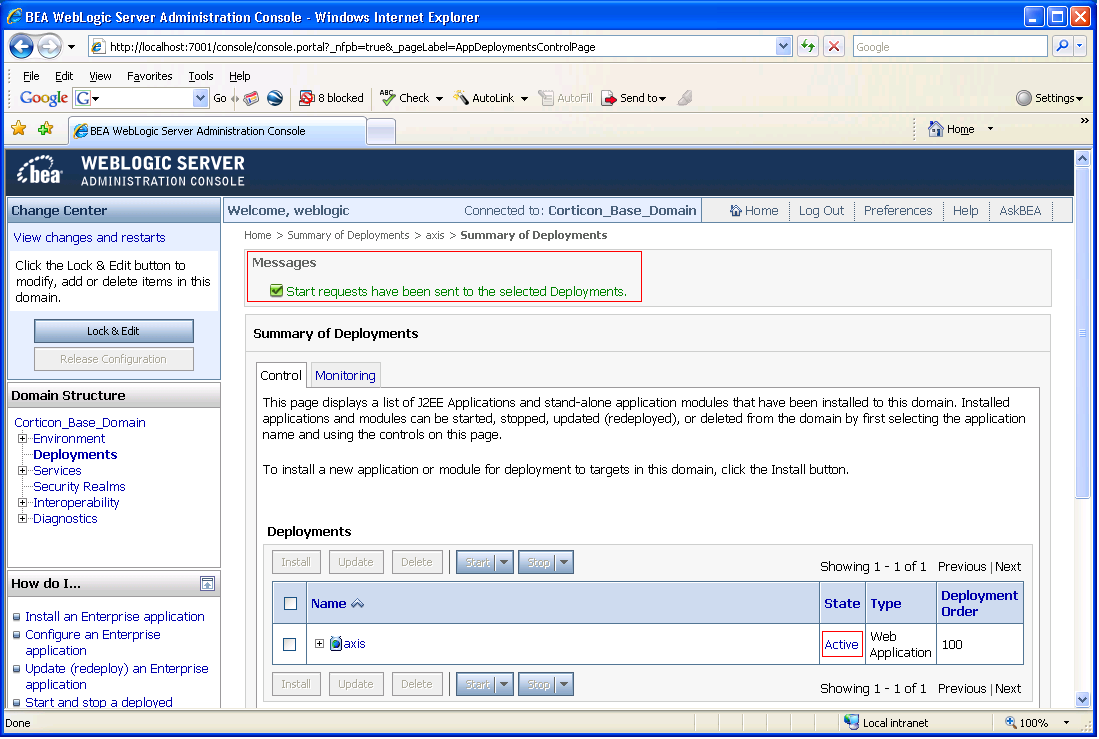This screenshot has height=739, width=1099.
Task: Click the Google toolbar Send to icon
Action: tap(608, 98)
